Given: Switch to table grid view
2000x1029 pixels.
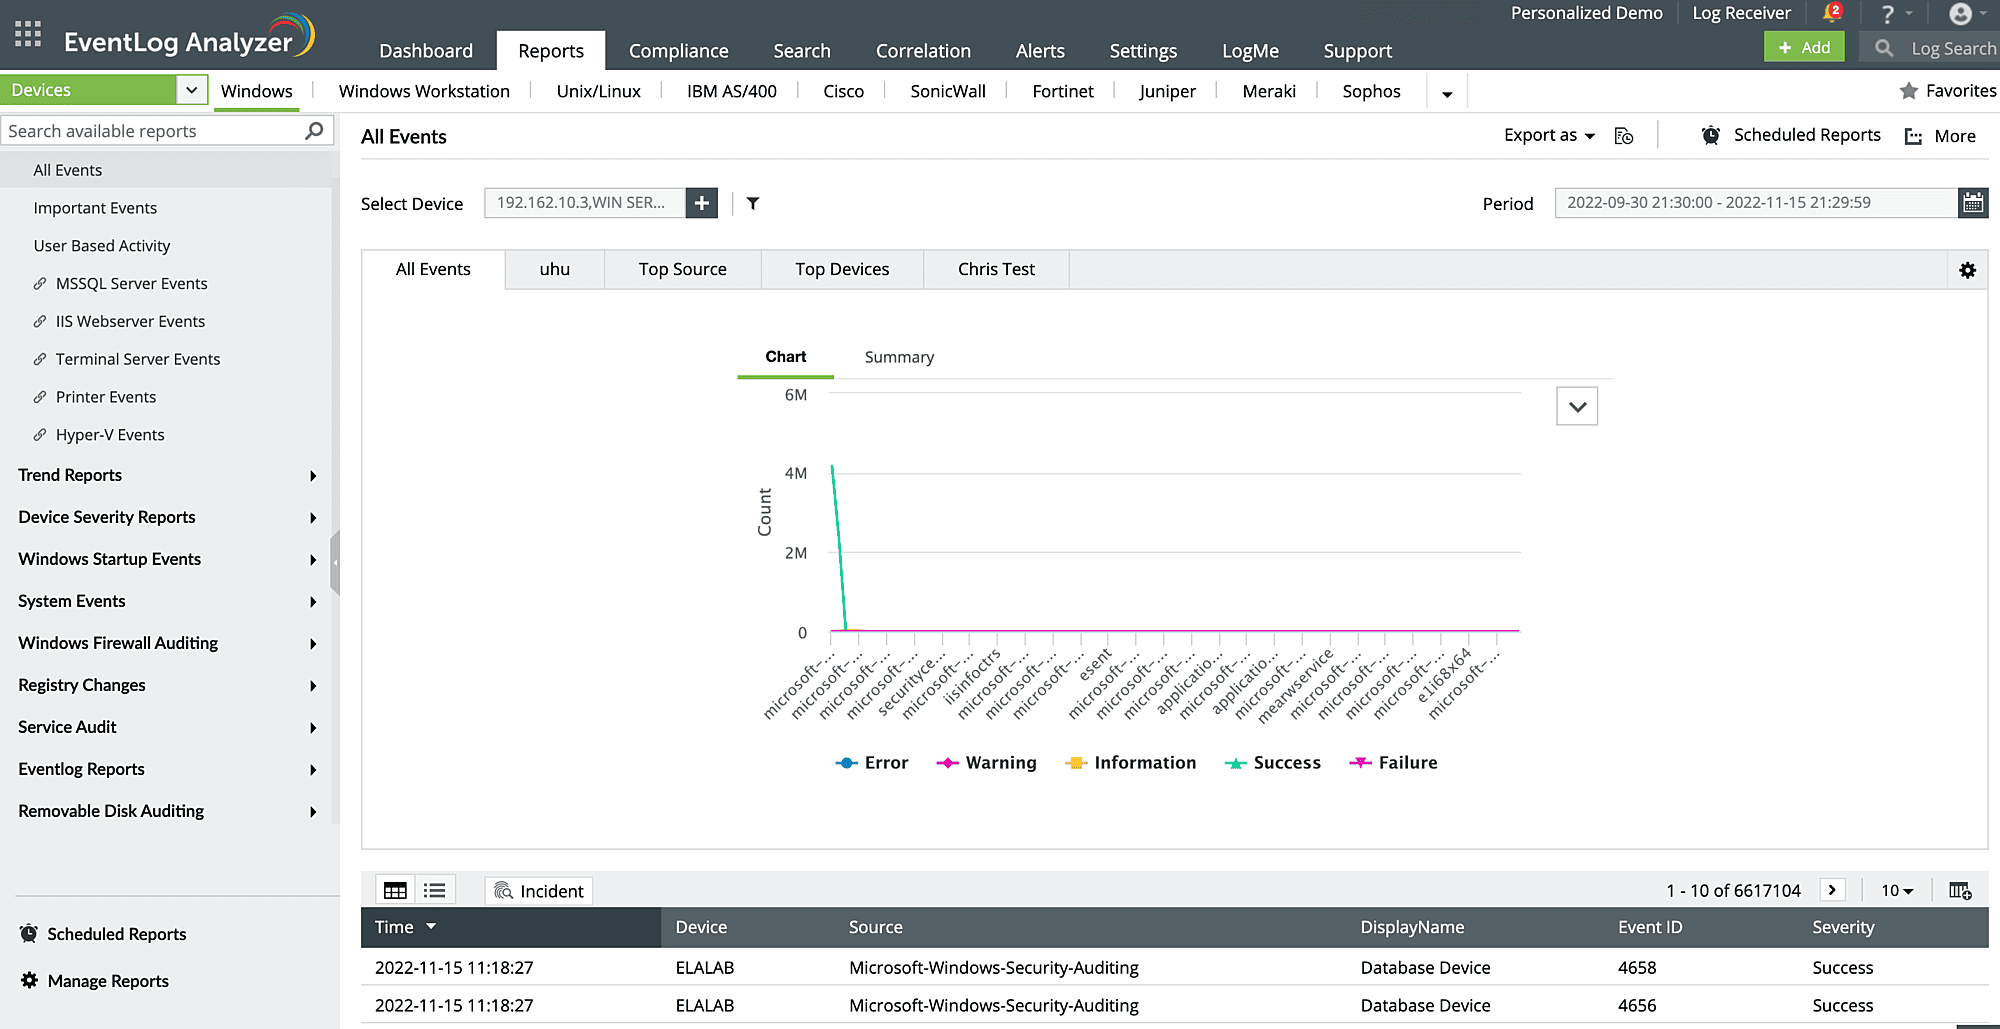Looking at the screenshot, I should pyautogui.click(x=395, y=890).
